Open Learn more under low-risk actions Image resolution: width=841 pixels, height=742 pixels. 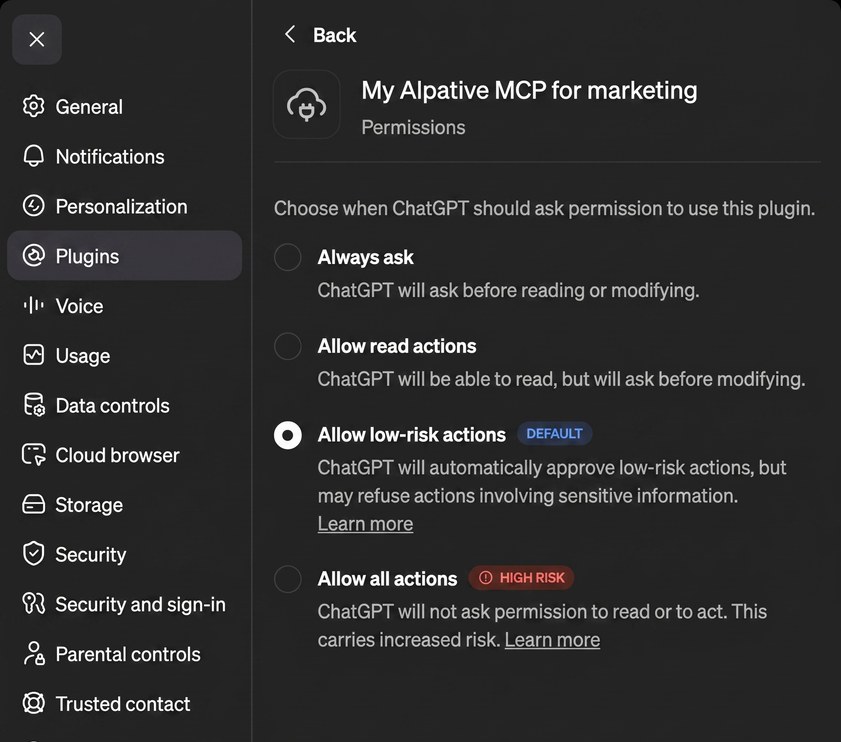coord(365,524)
